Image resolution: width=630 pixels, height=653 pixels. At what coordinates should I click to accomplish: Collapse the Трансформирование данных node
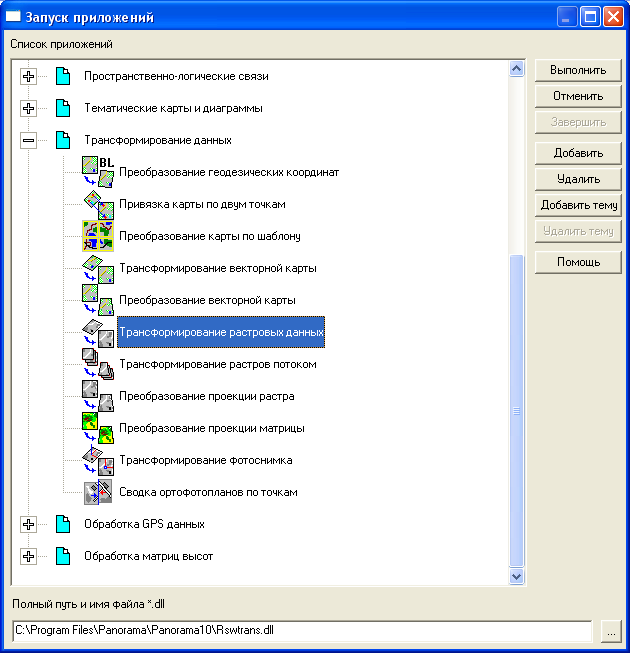tap(28, 140)
